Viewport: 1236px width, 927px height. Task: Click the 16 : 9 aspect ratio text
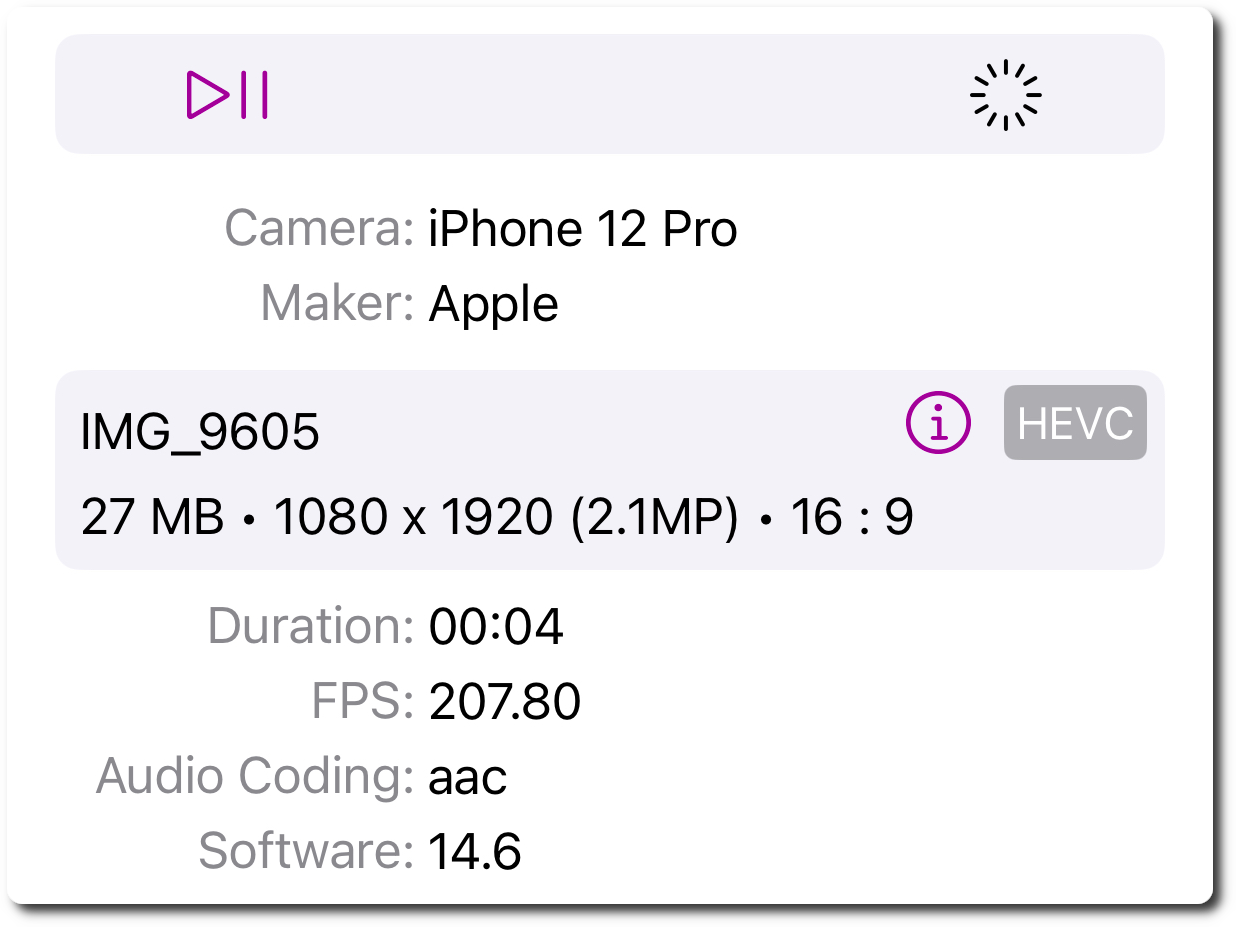(851, 518)
